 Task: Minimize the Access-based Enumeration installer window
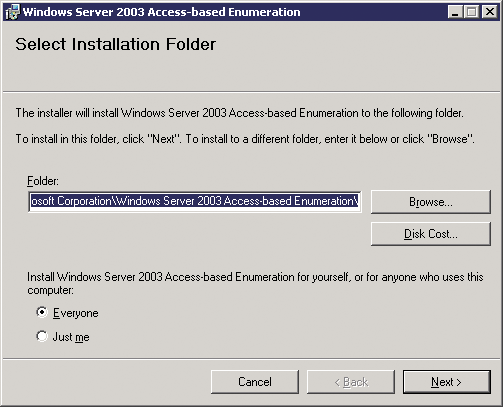point(455,12)
